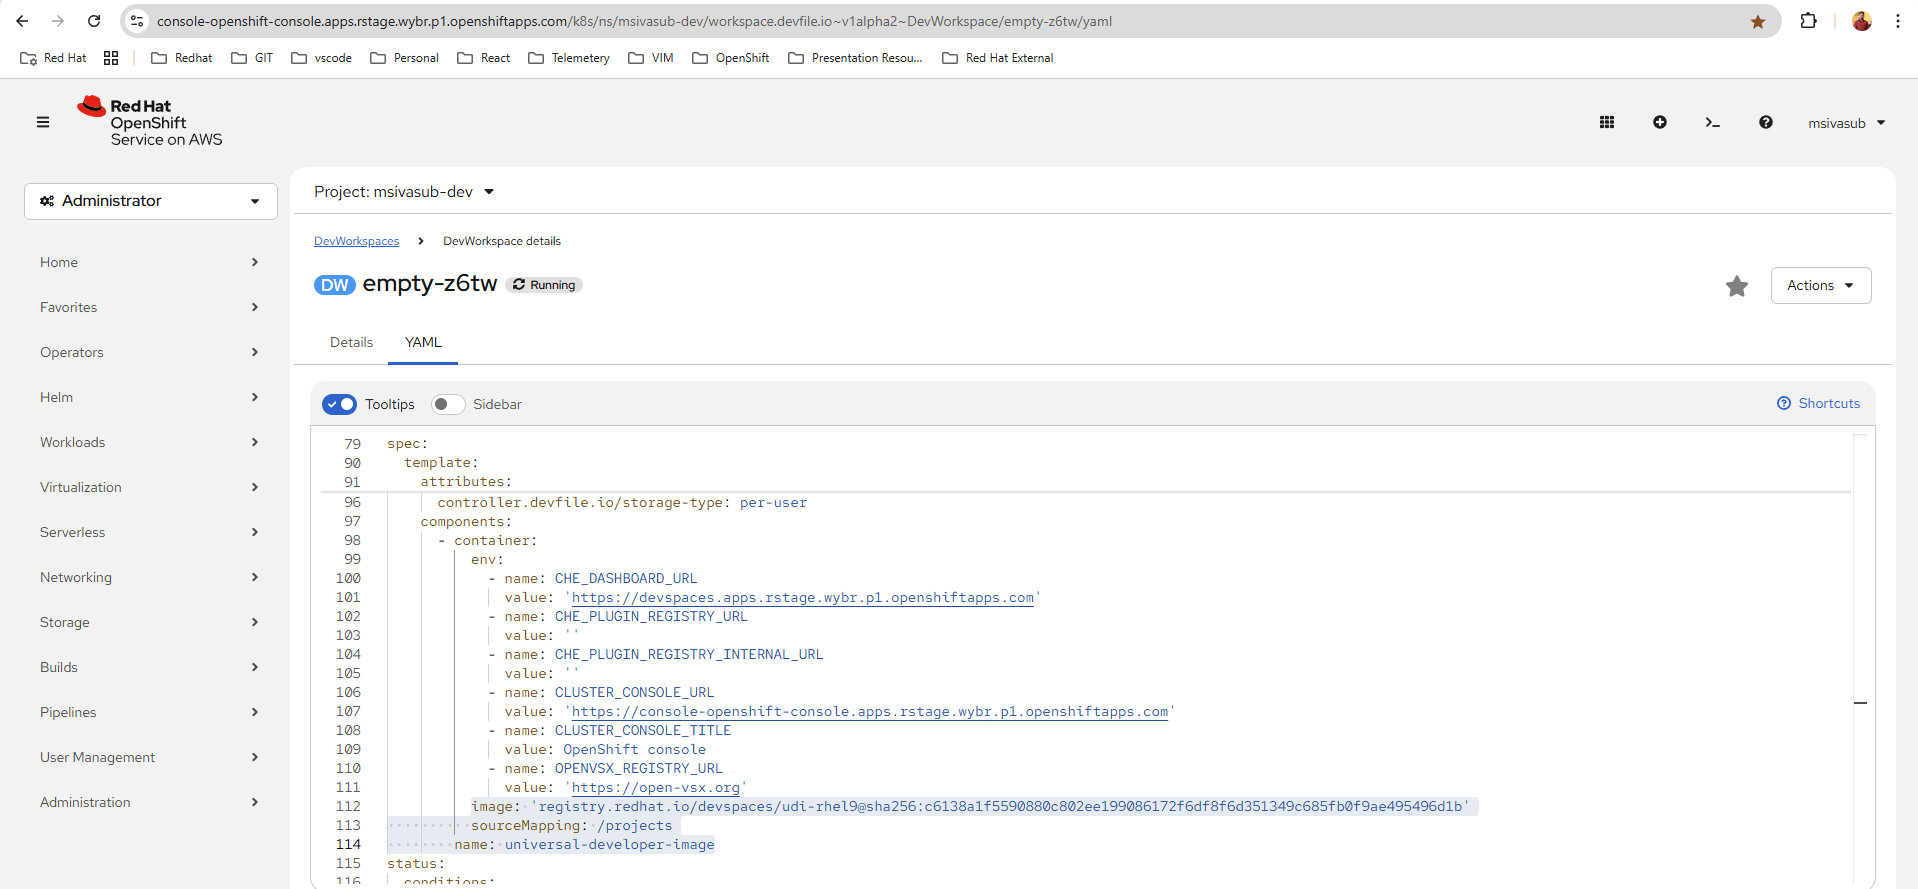This screenshot has width=1918, height=889.
Task: Disable the Tooltips switch
Action: (340, 404)
